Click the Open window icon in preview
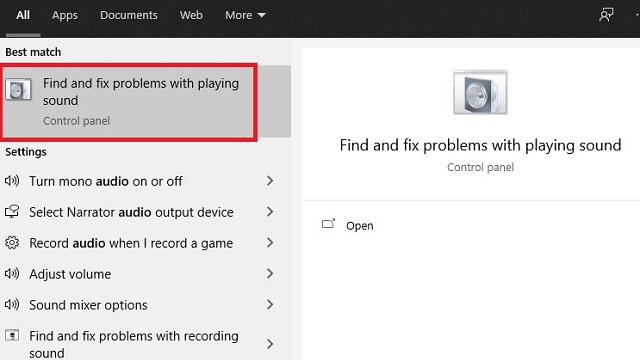The width and height of the screenshot is (640, 360). (x=328, y=224)
